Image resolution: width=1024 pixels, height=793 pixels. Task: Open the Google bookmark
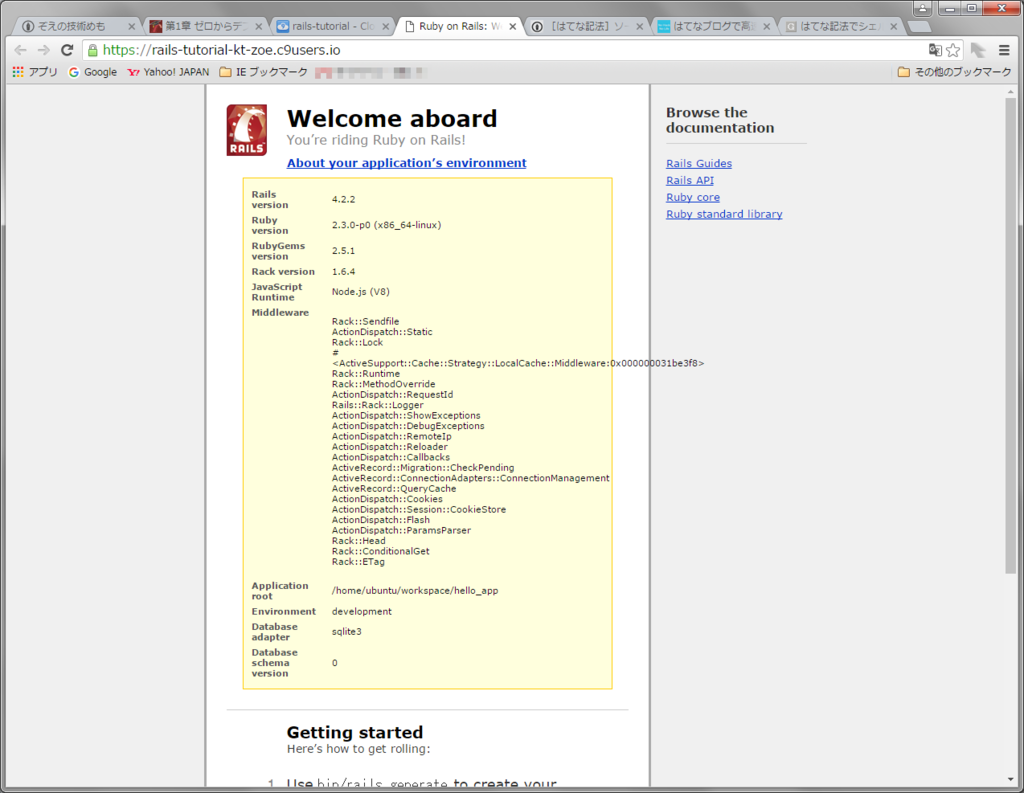point(93,72)
